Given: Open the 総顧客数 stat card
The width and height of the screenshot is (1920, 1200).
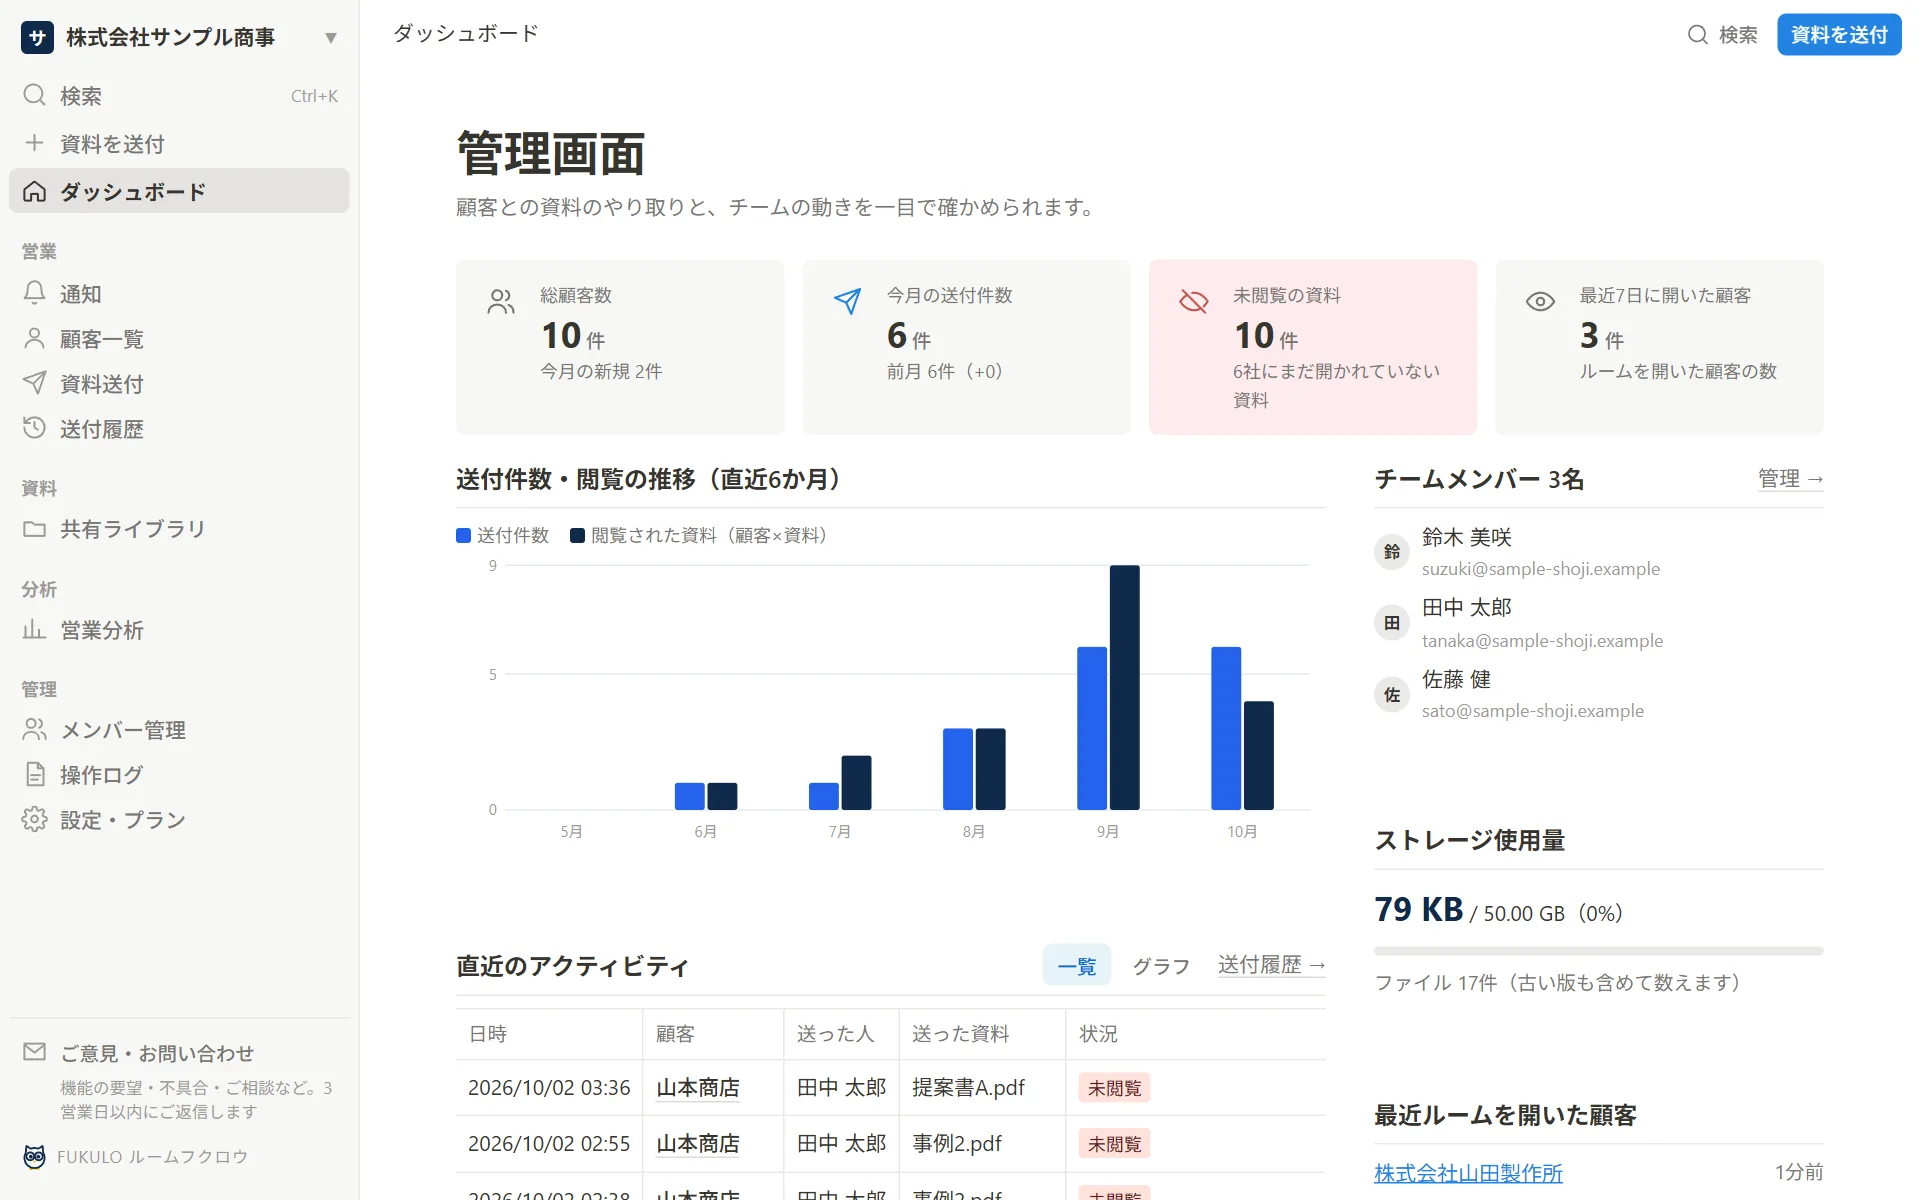Looking at the screenshot, I should (620, 347).
